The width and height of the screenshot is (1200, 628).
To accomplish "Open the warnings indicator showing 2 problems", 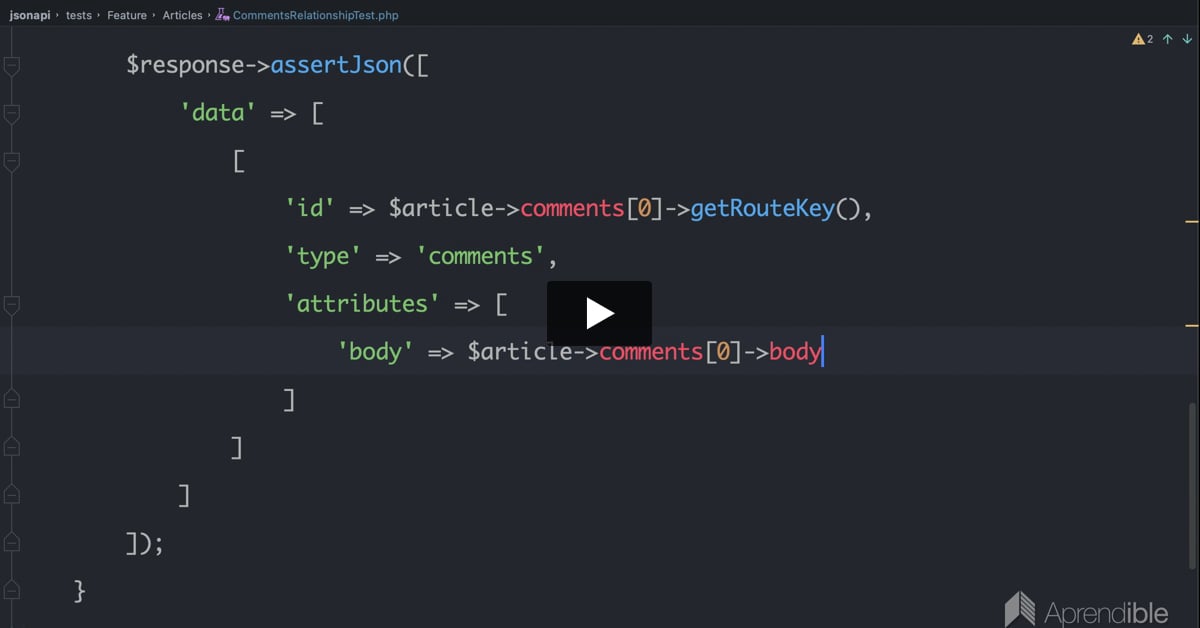I will pos(1142,39).
